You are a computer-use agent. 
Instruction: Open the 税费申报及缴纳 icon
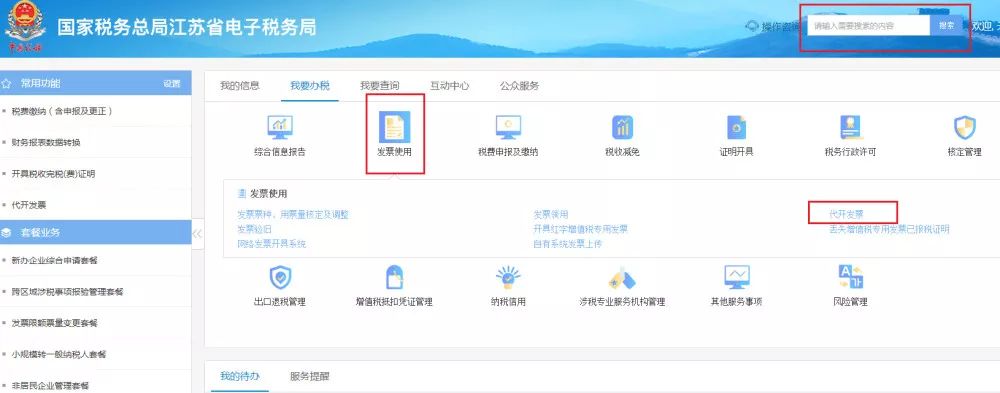pos(508,127)
